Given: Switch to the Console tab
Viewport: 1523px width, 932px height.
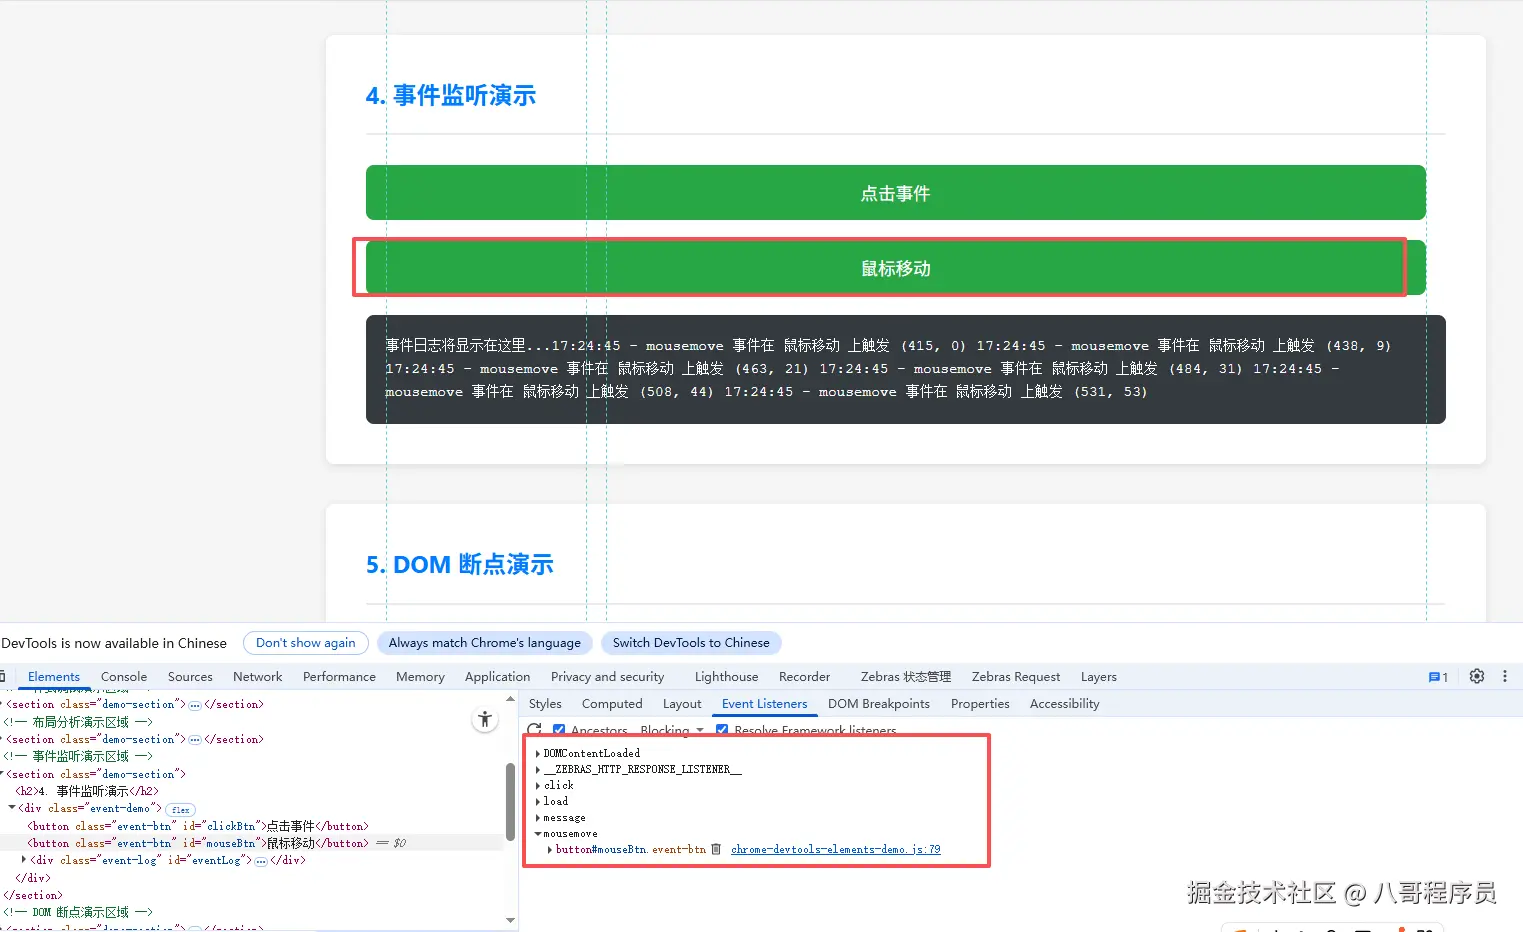Looking at the screenshot, I should 123,676.
